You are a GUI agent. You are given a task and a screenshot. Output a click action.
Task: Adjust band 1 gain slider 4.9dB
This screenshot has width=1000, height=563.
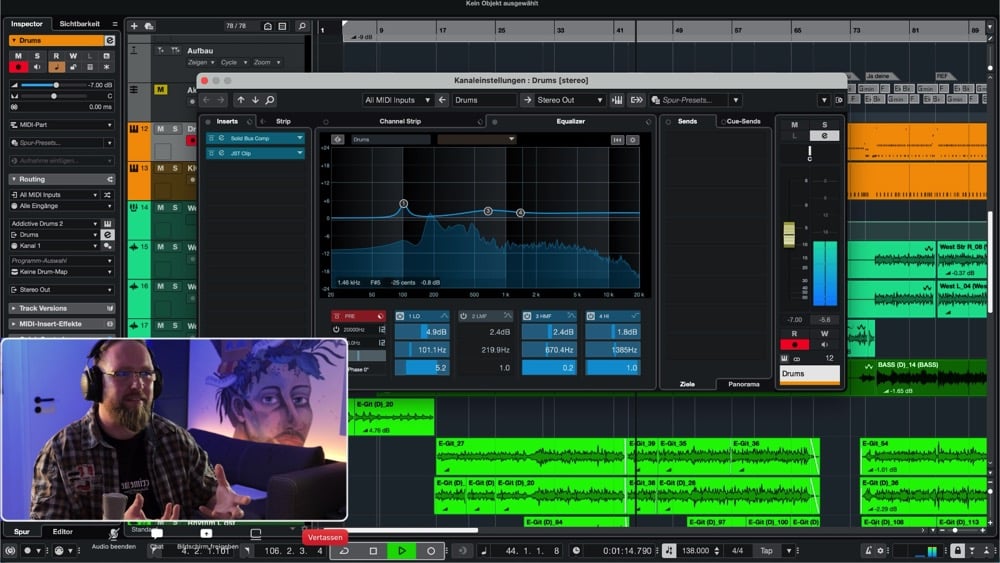(x=422, y=332)
